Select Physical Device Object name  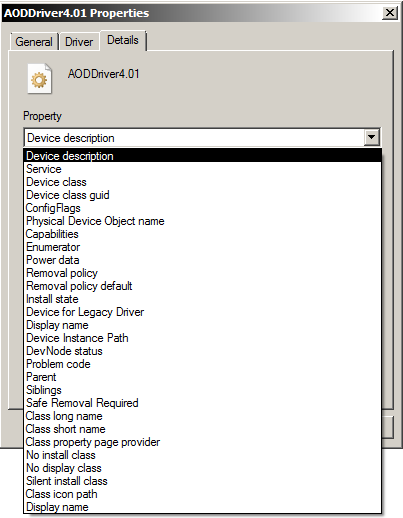point(203,221)
